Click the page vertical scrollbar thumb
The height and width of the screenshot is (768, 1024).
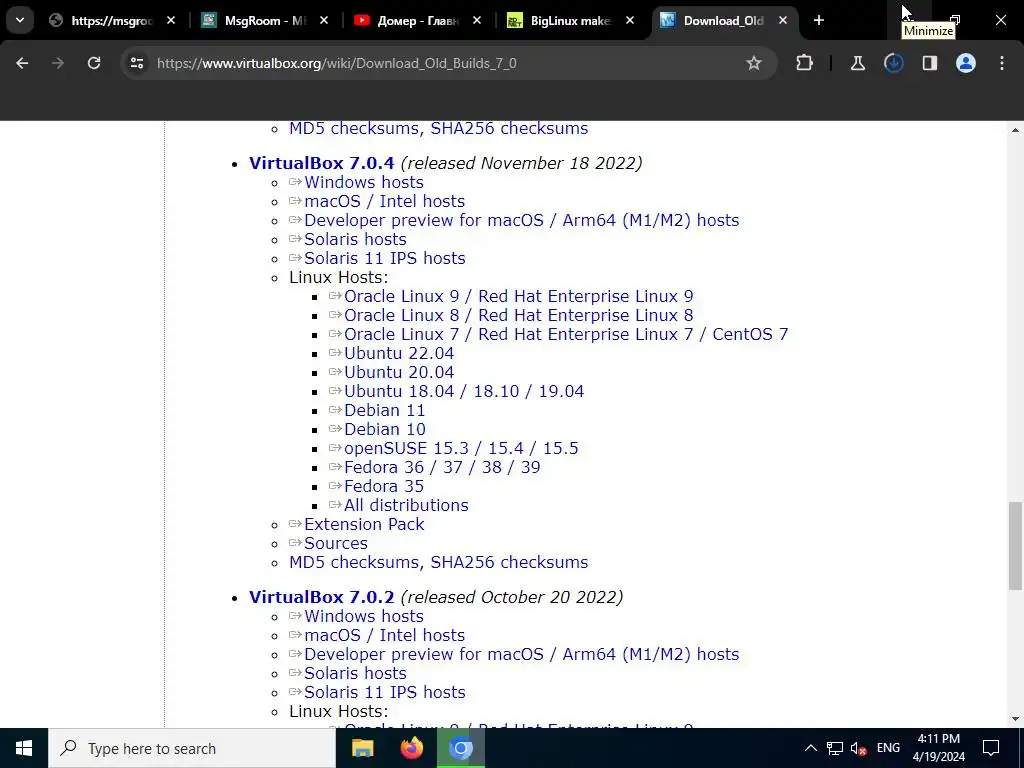point(1015,545)
